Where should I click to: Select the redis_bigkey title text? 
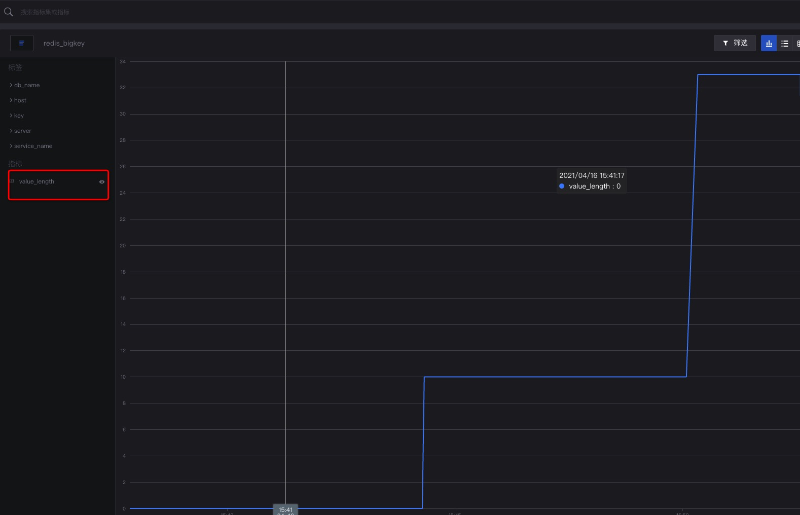pos(64,43)
